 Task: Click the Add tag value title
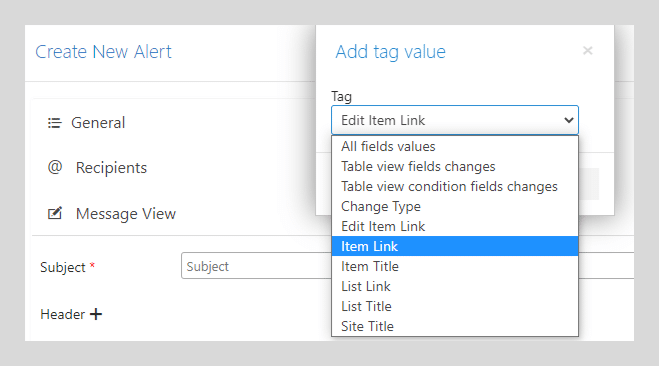click(x=390, y=52)
